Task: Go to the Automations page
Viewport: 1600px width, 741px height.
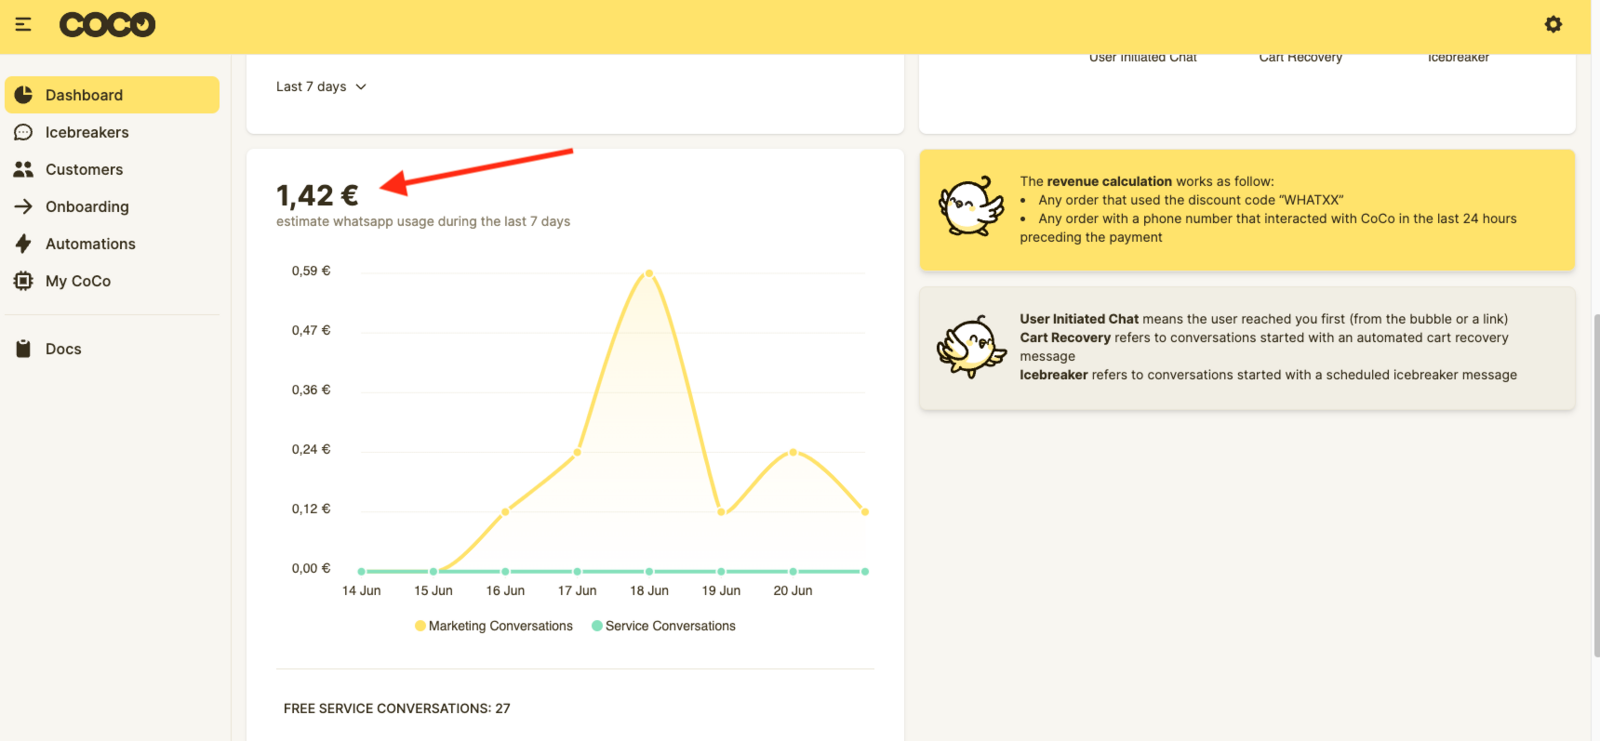Action: click(90, 244)
